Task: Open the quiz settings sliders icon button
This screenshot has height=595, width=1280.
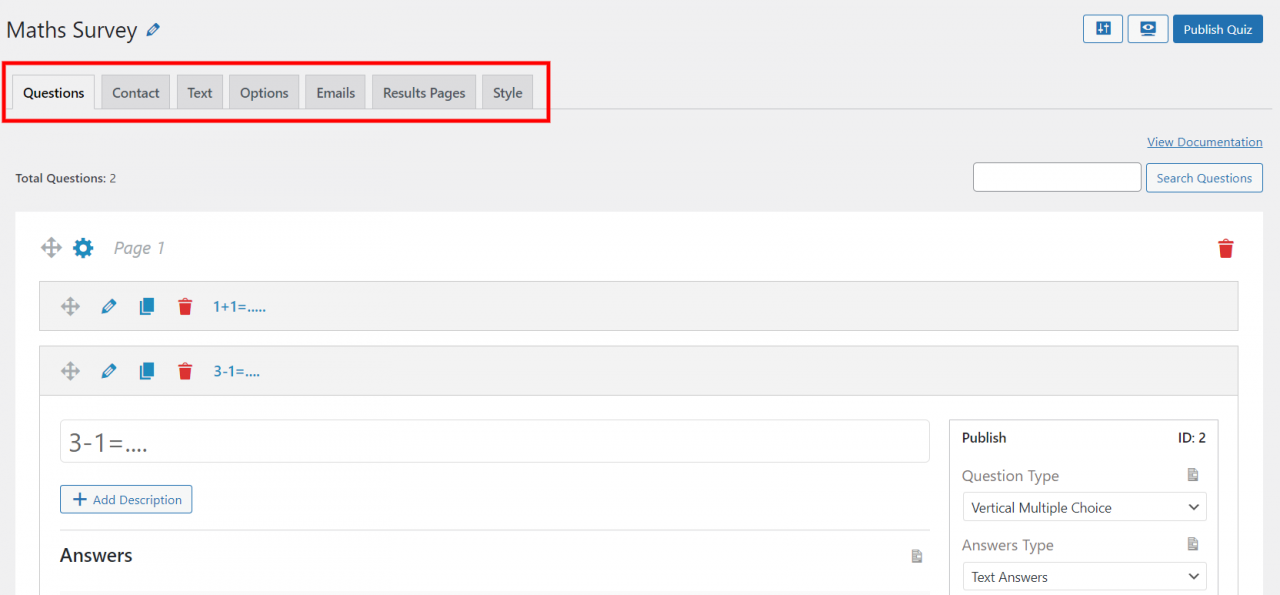Action: pyautogui.click(x=1103, y=29)
